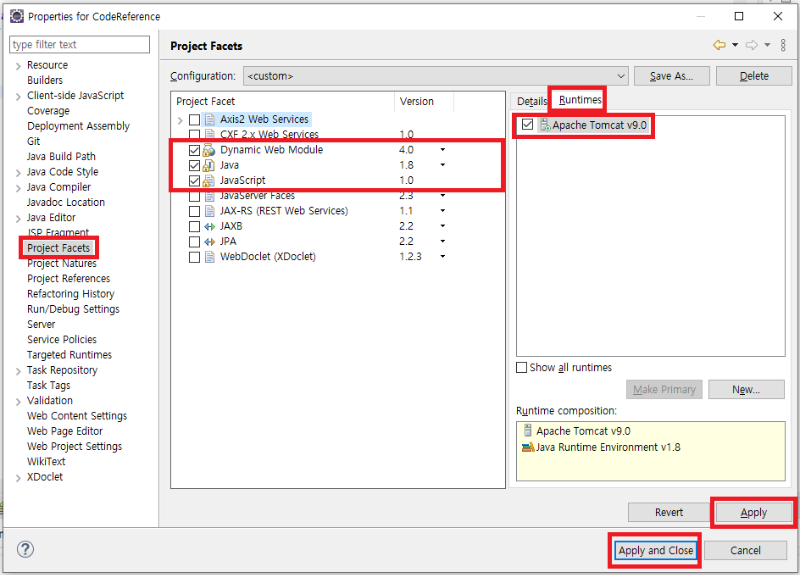Expand the Task Repository node
Screen dimensions: 800x575
point(18,371)
